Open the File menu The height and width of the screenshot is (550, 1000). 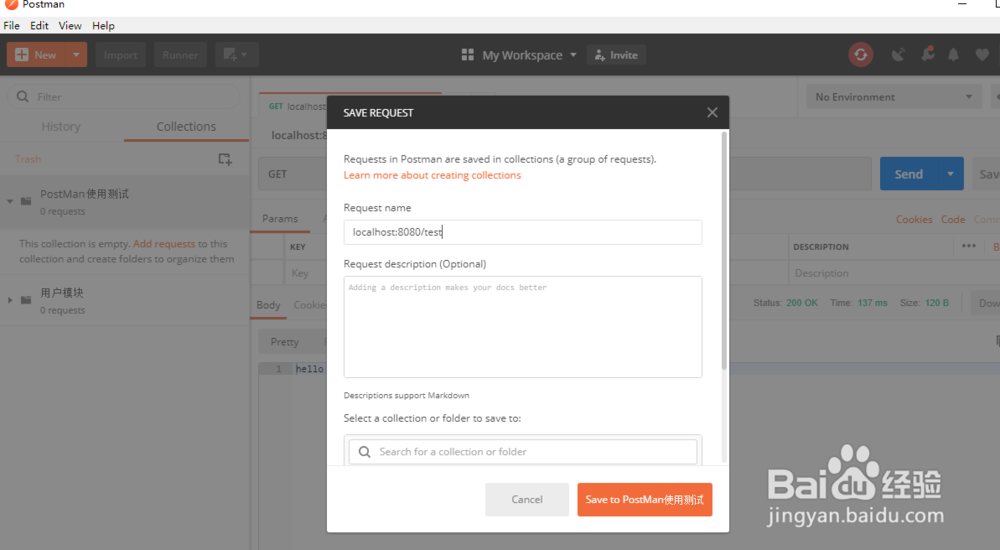point(11,25)
